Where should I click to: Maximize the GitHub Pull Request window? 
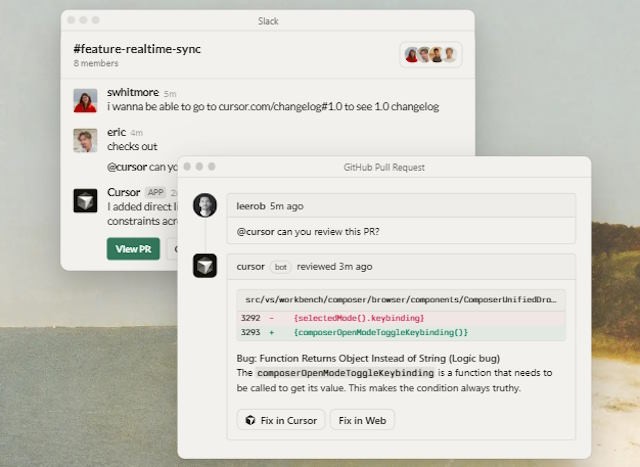[x=211, y=167]
